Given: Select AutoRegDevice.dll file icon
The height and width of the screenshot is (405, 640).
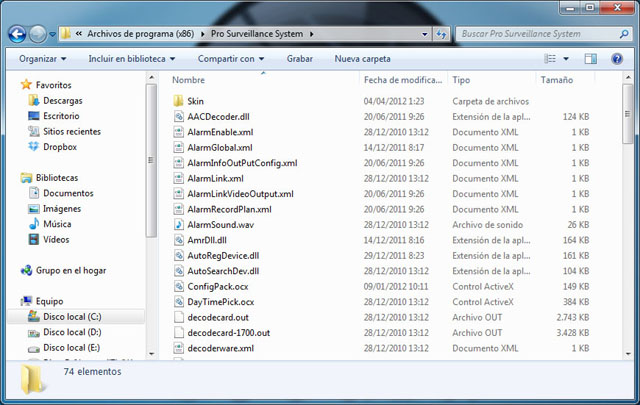Looking at the screenshot, I should point(178,256).
